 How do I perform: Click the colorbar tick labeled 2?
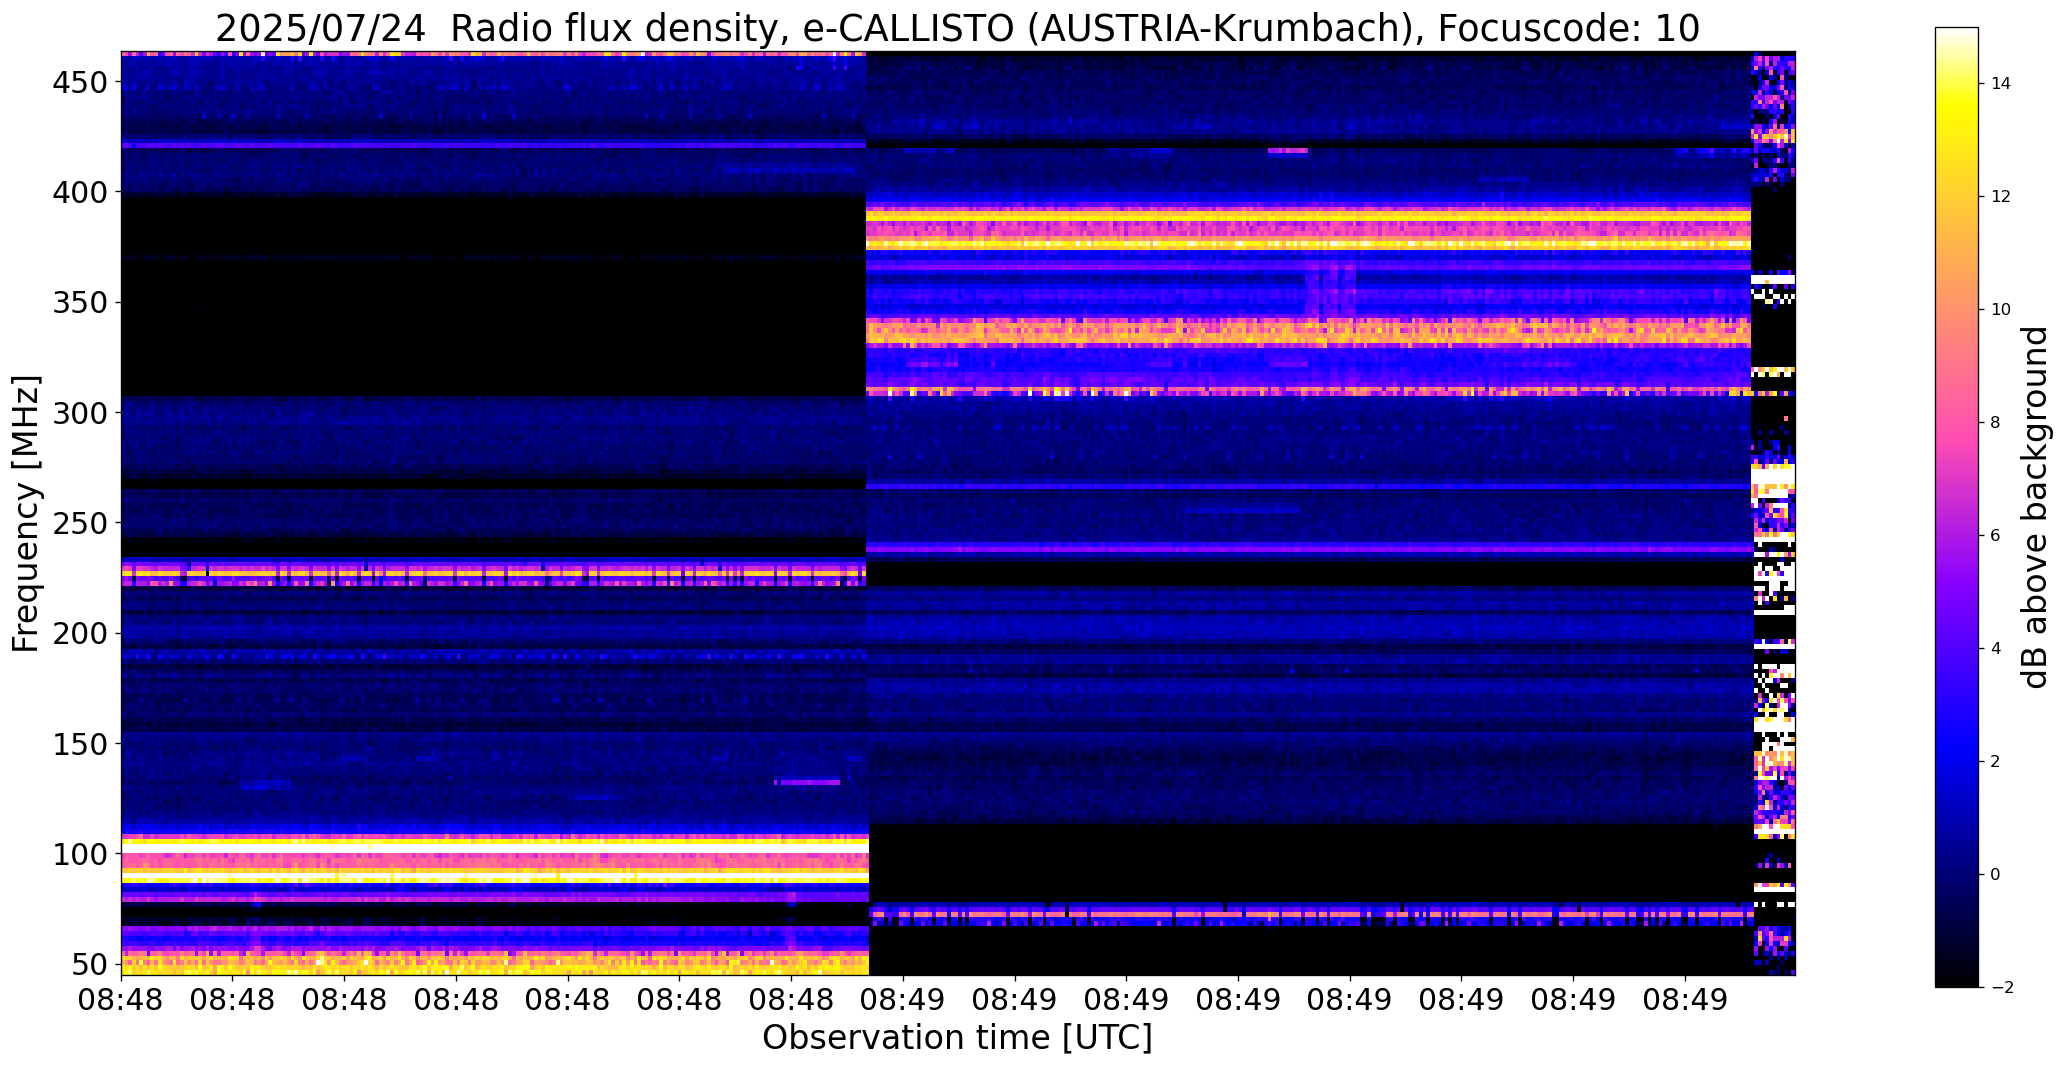tap(1996, 762)
